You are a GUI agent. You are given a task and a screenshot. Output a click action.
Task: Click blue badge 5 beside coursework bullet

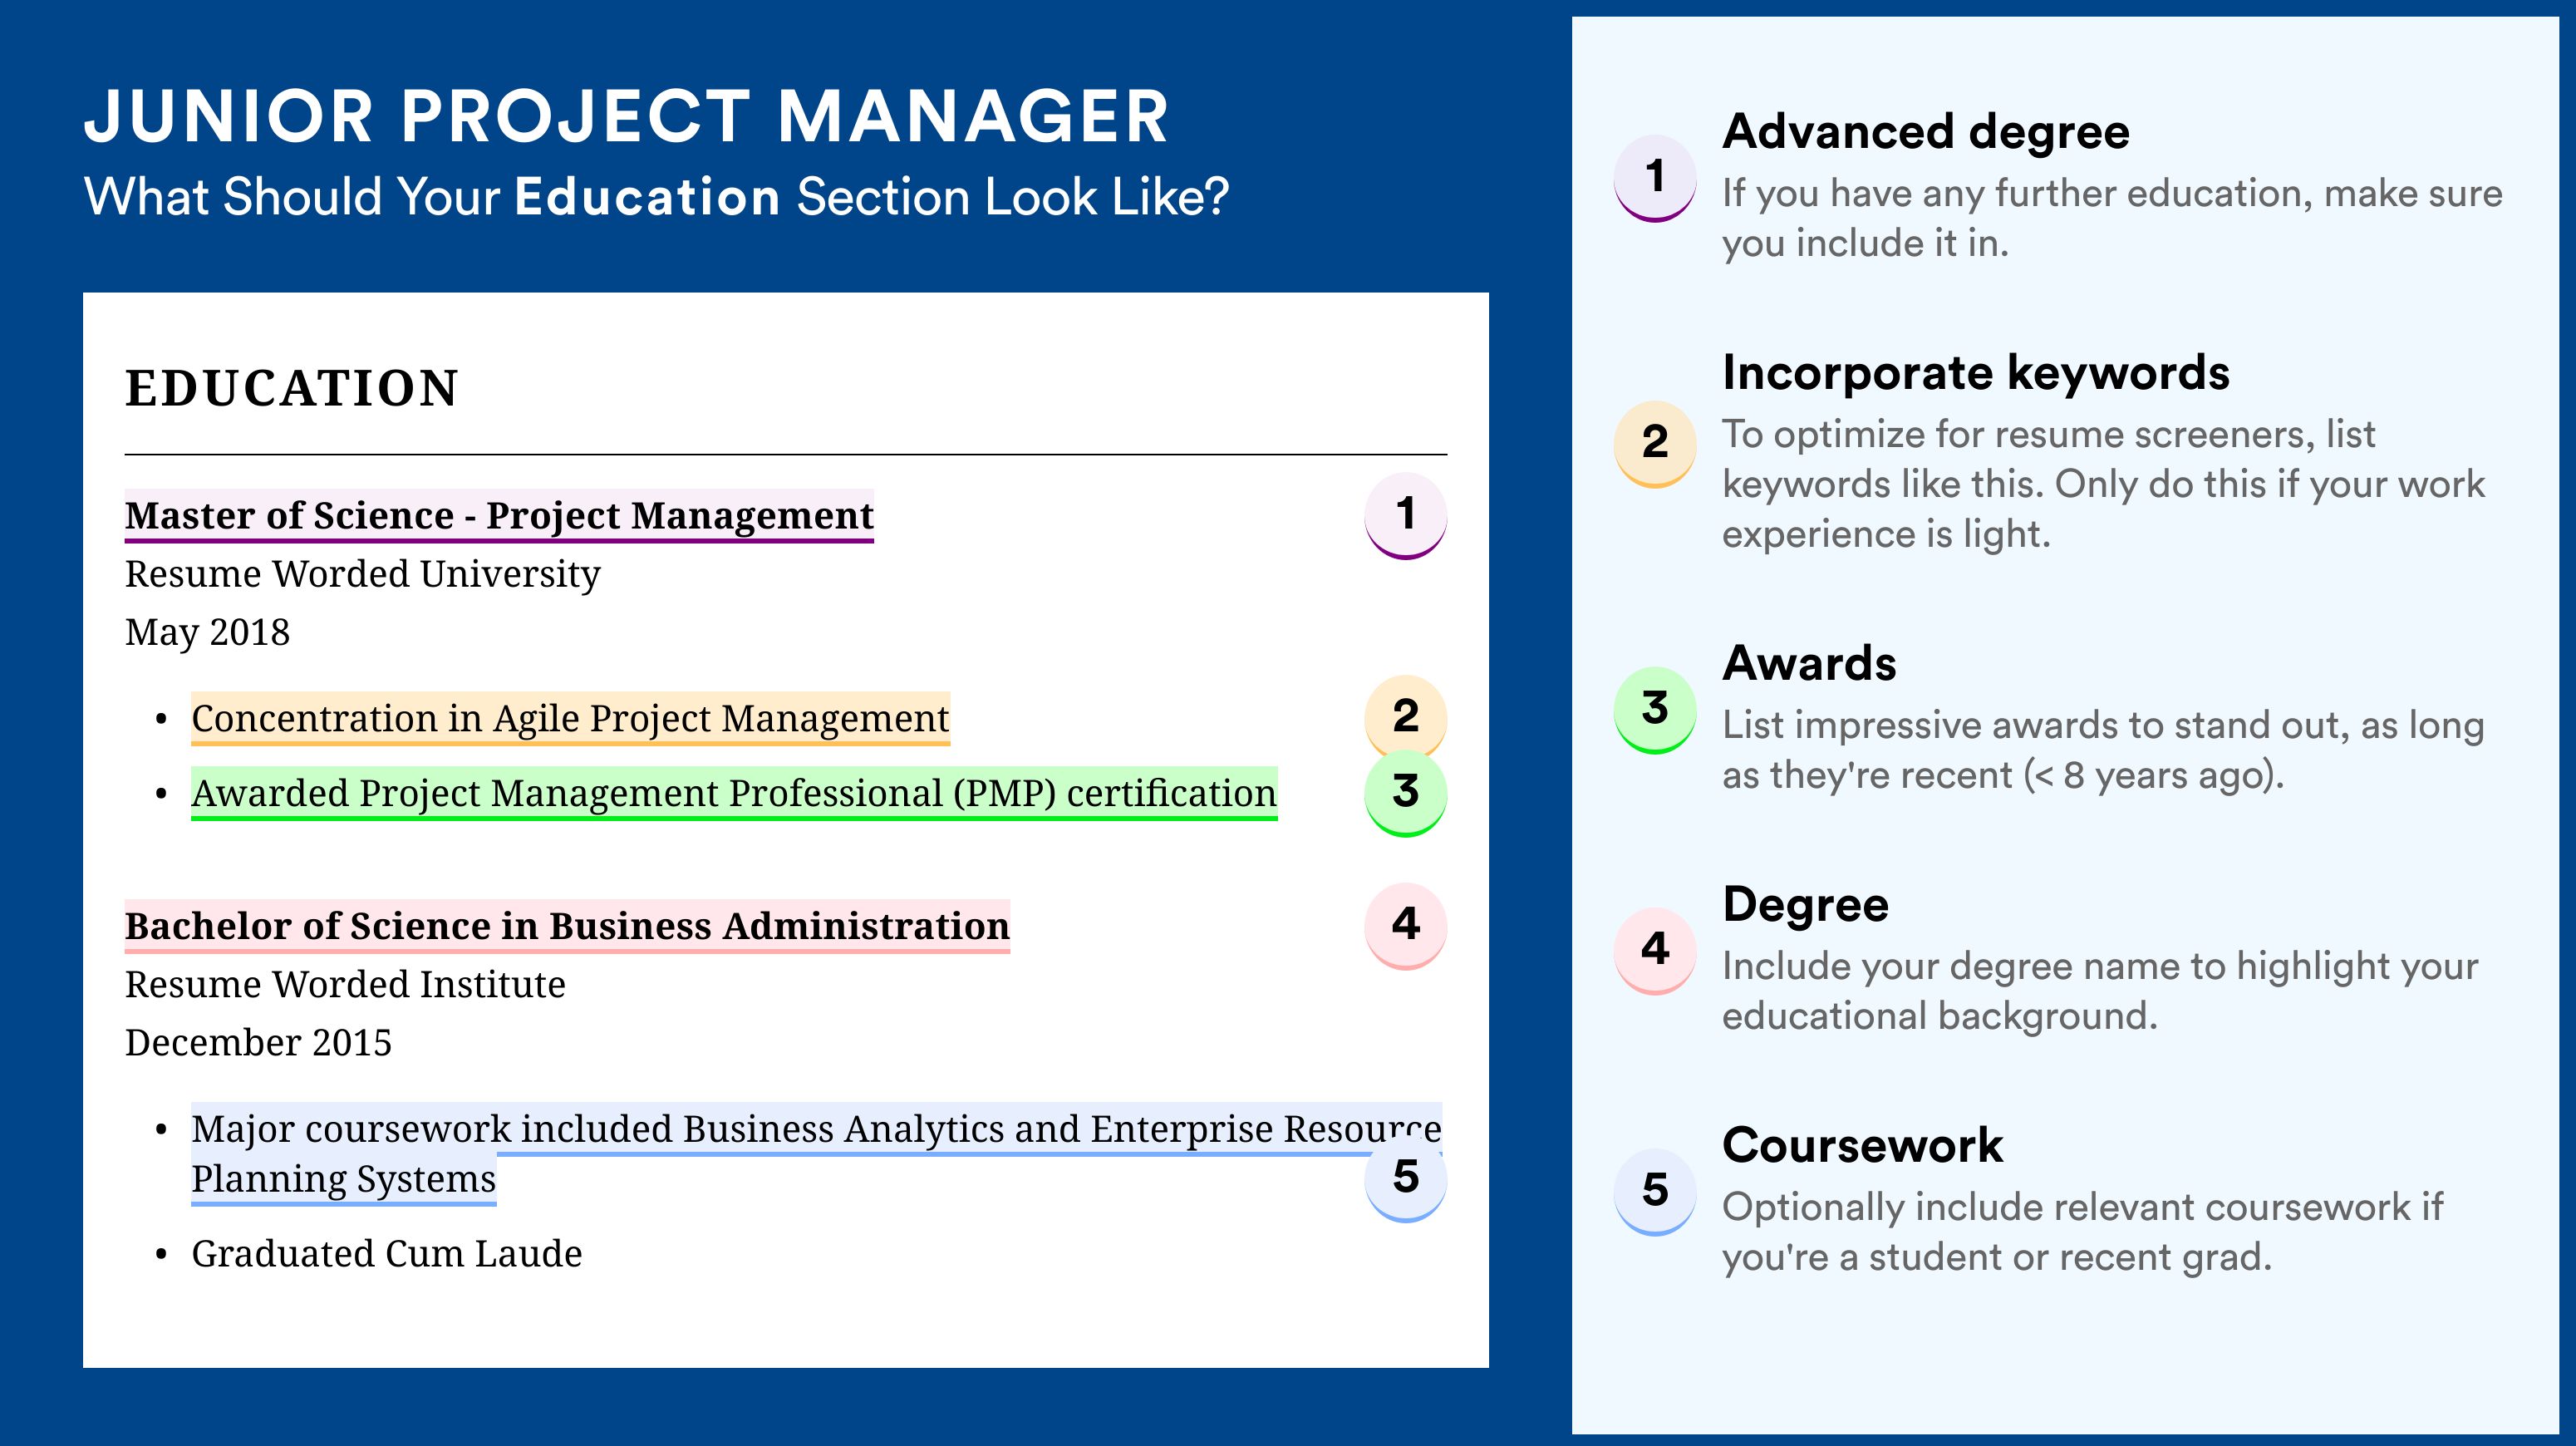tap(1405, 1178)
